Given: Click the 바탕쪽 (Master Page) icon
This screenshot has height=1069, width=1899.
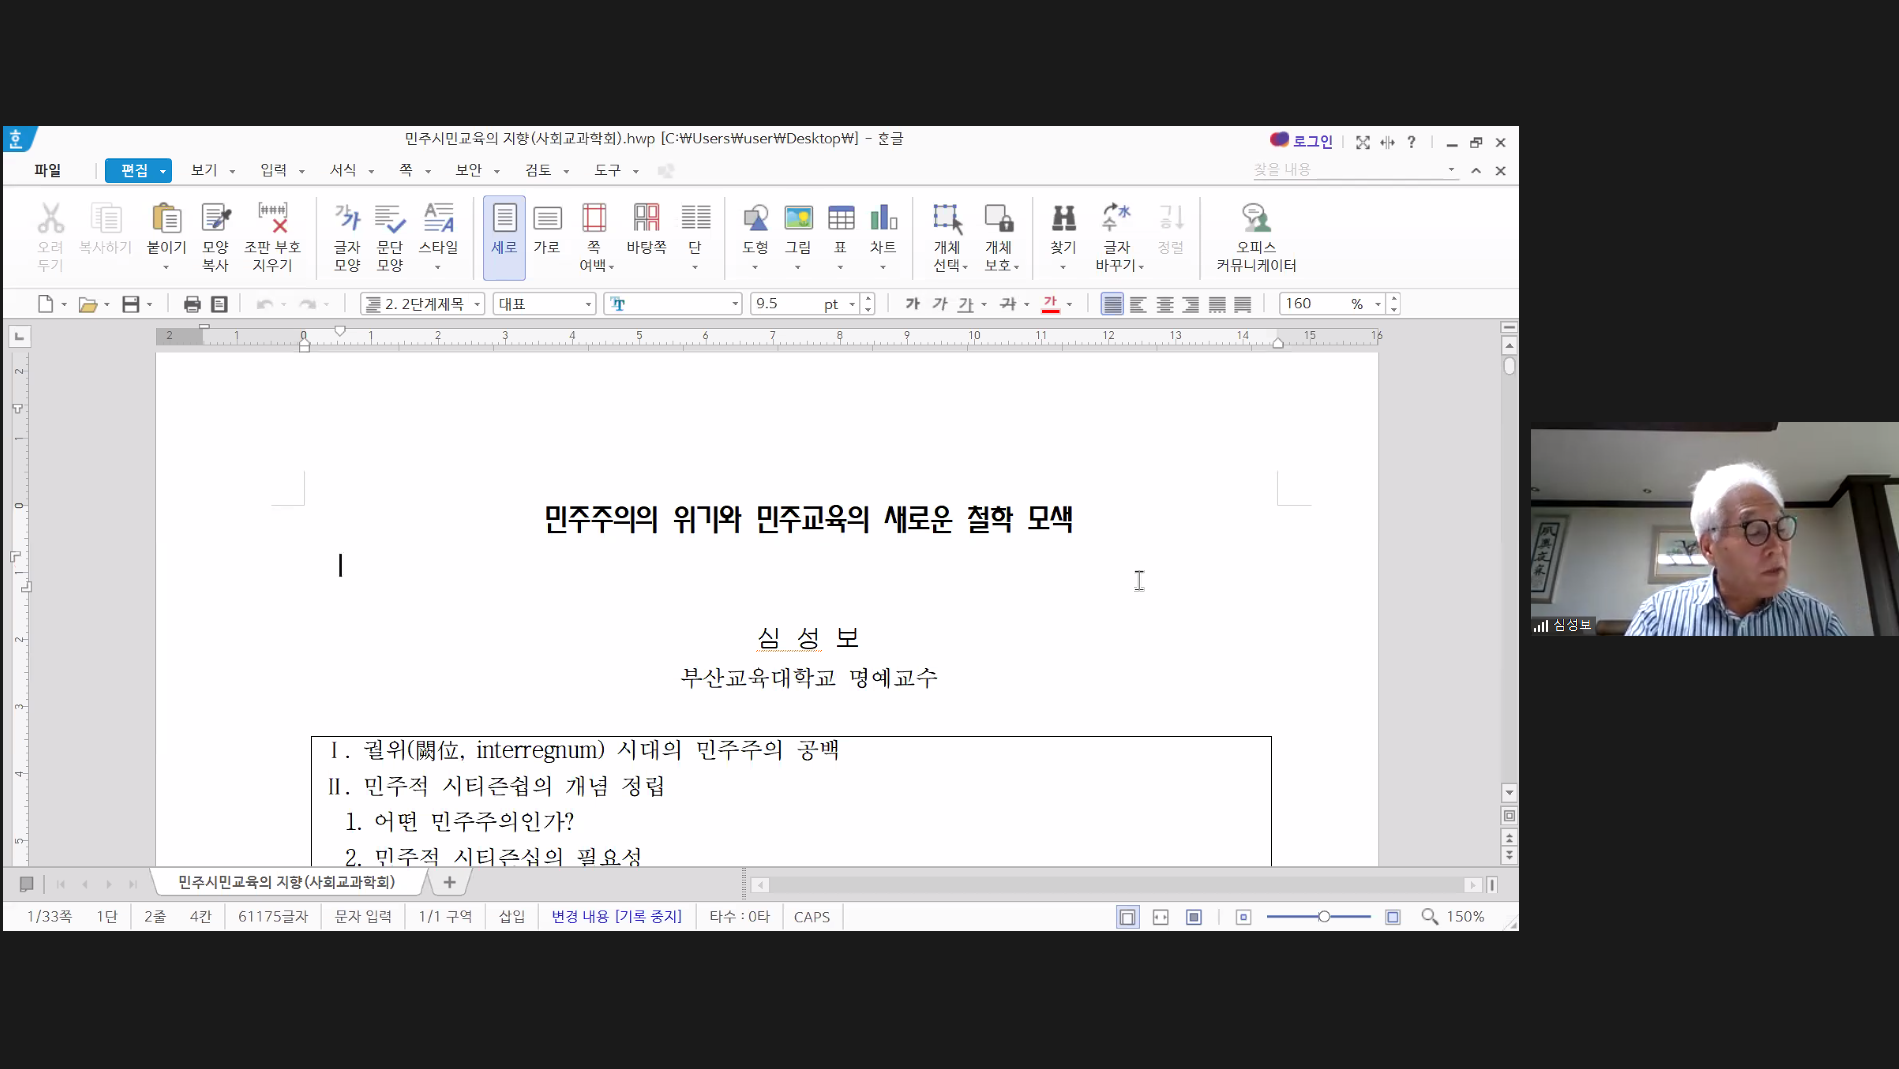Looking at the screenshot, I should coord(646,218).
